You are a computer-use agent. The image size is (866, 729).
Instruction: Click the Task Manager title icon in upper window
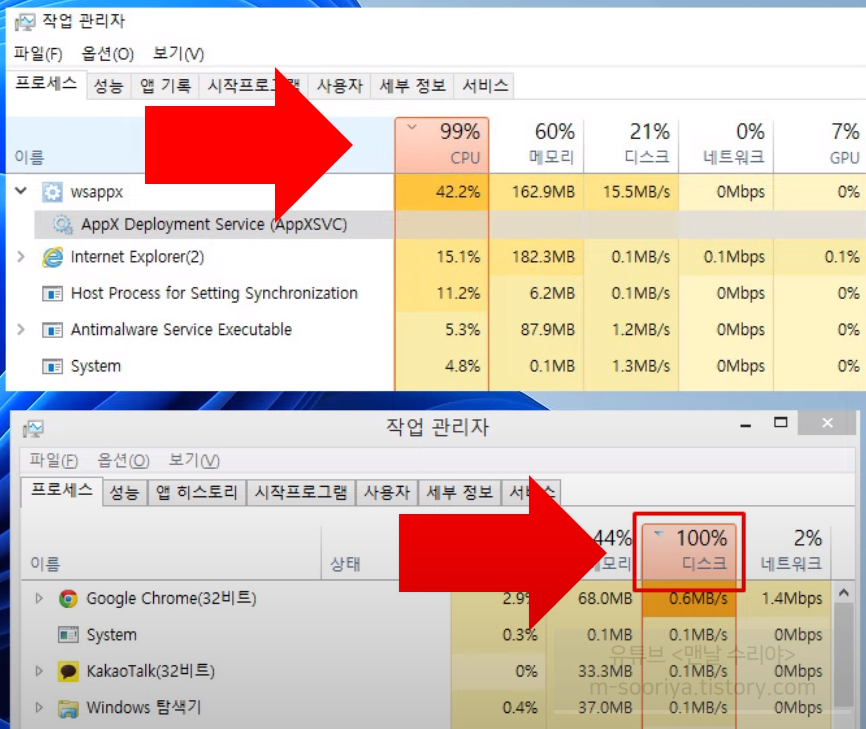pos(25,22)
